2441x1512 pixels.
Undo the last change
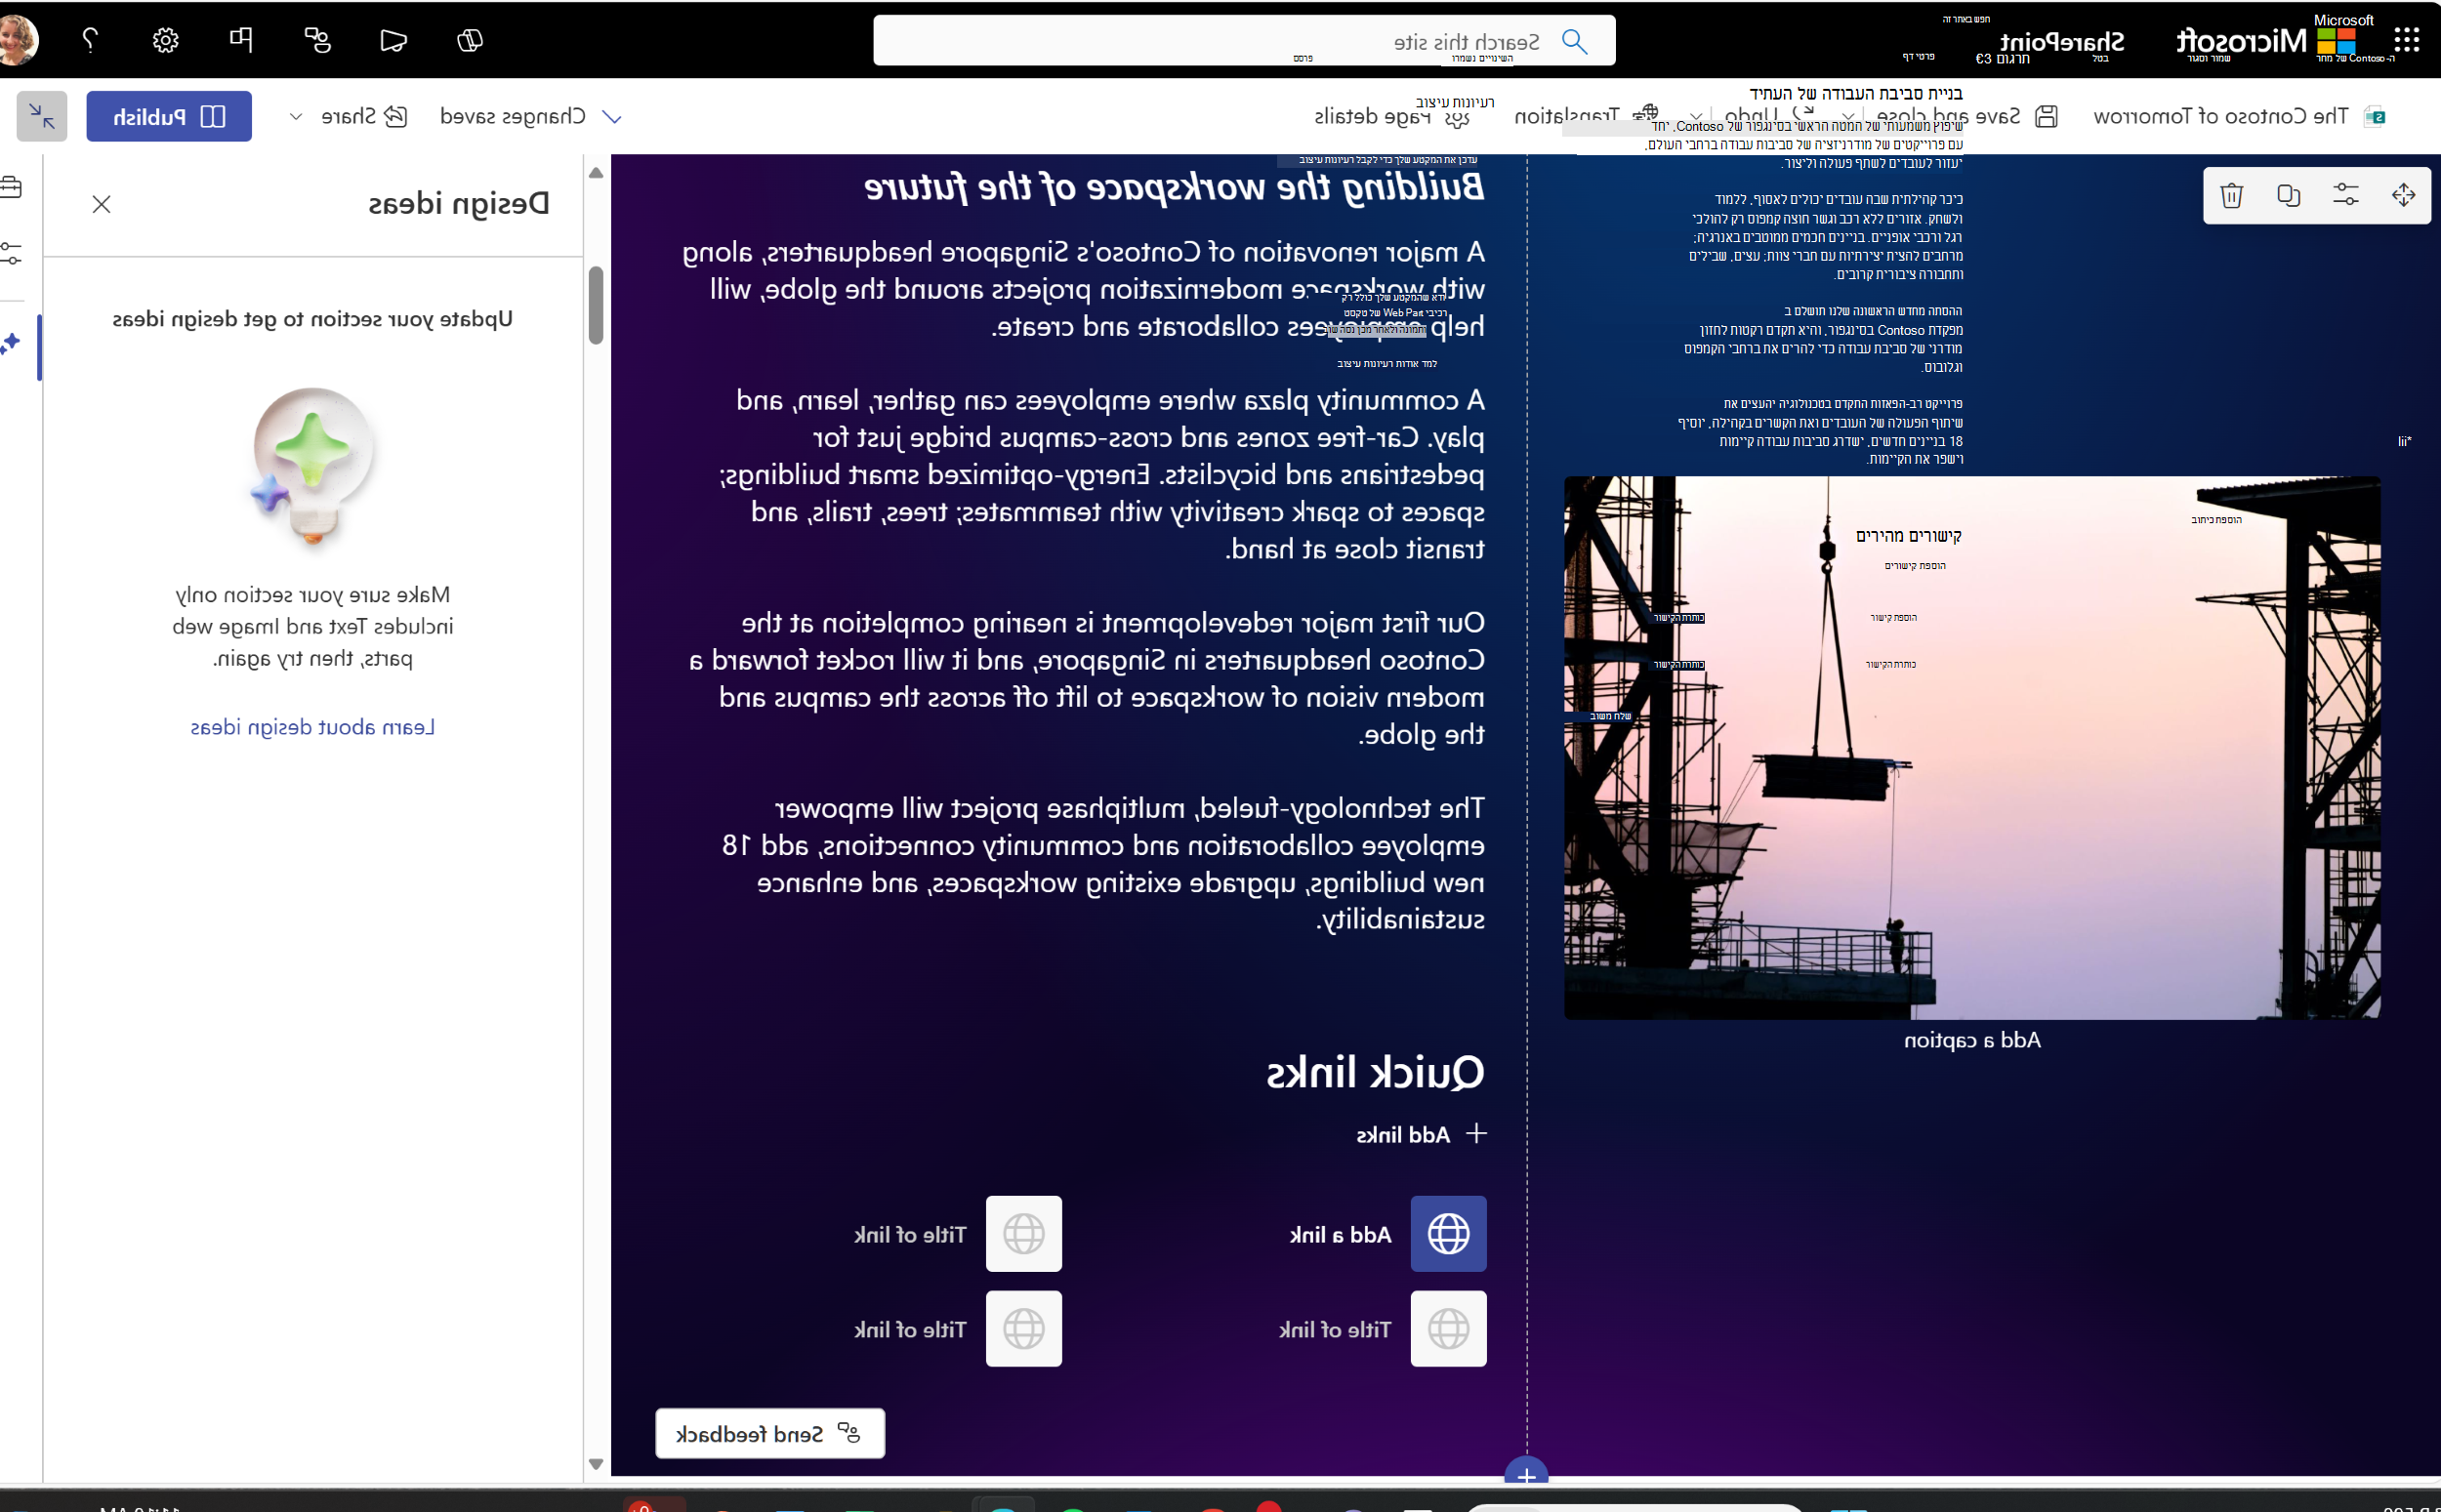(x=1770, y=116)
